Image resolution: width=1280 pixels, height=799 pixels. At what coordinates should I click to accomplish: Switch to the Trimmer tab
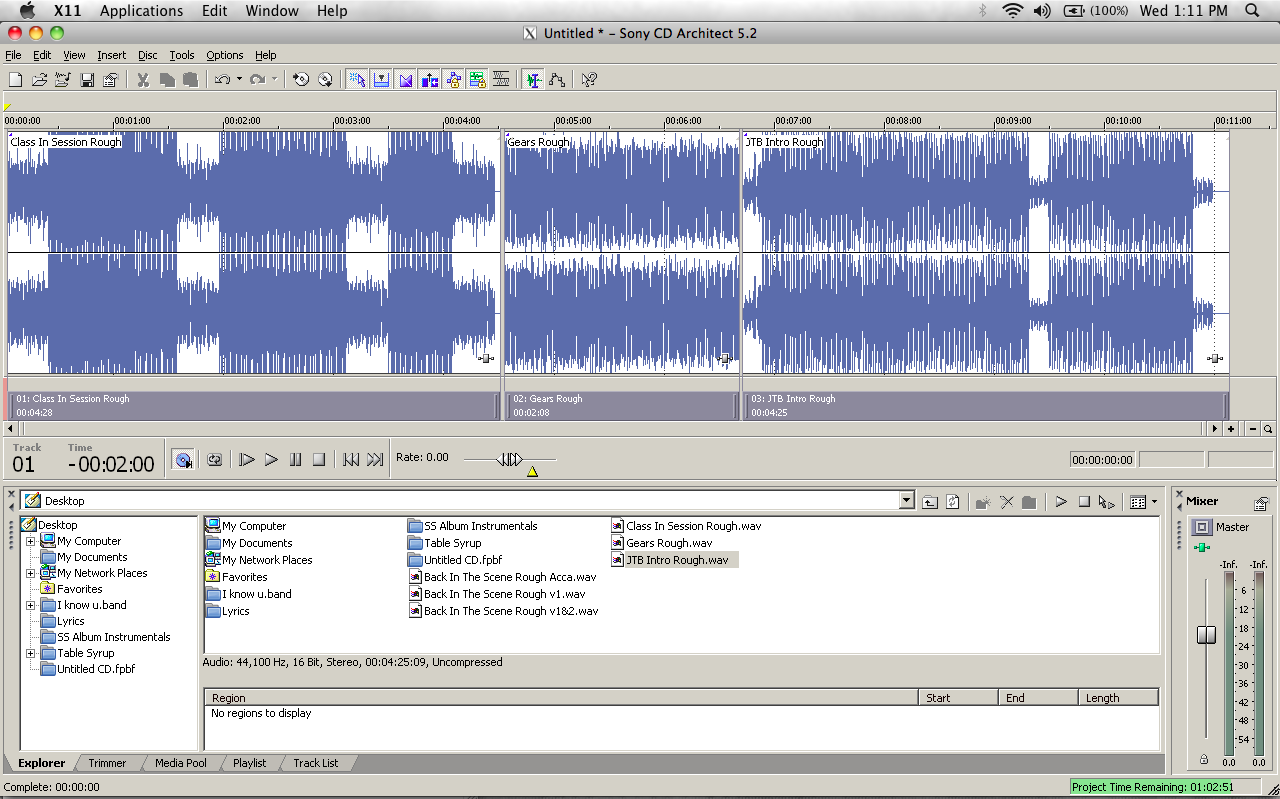pyautogui.click(x=107, y=763)
